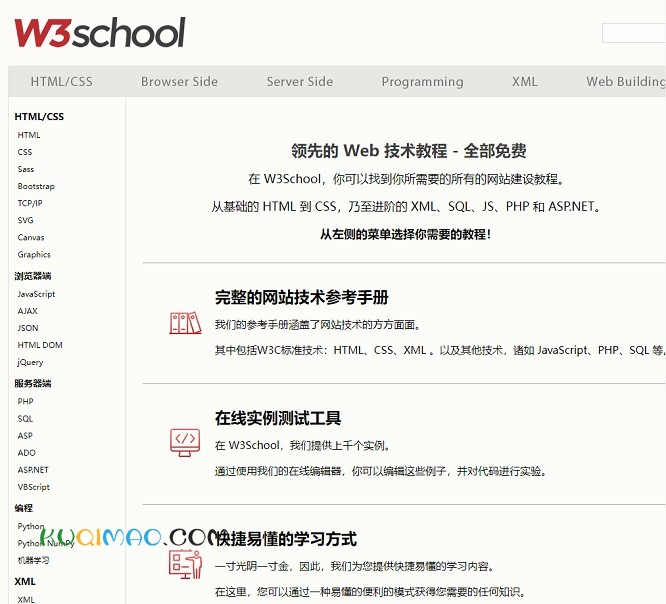Click the 编程 sidebar section heading
This screenshot has width=666, height=604.
(23, 508)
